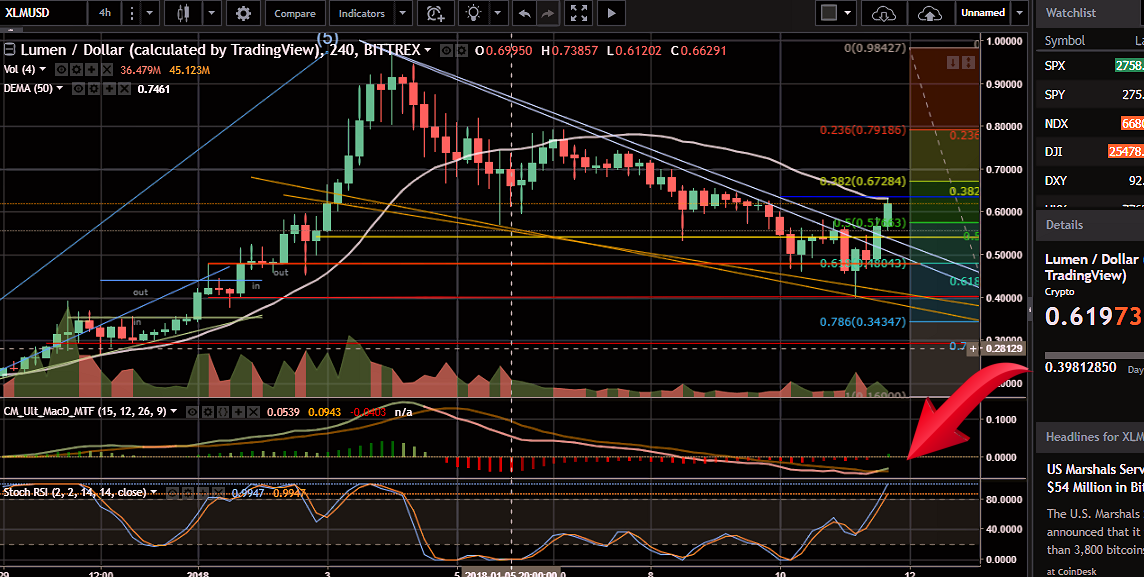Toggle visibility eye for Lumen / Dollar series
The height and width of the screenshot is (577, 1144).
pyautogui.click(x=447, y=50)
